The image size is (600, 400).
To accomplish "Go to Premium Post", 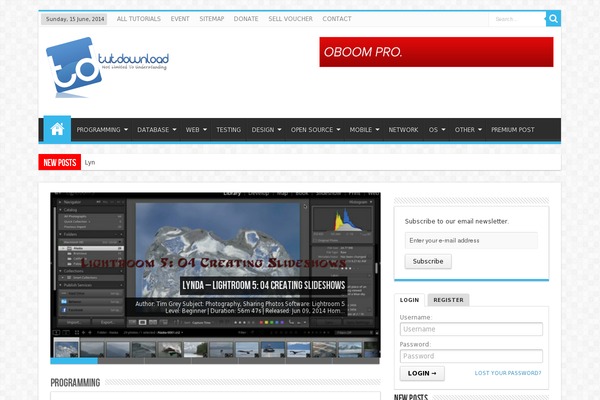I will [513, 130].
